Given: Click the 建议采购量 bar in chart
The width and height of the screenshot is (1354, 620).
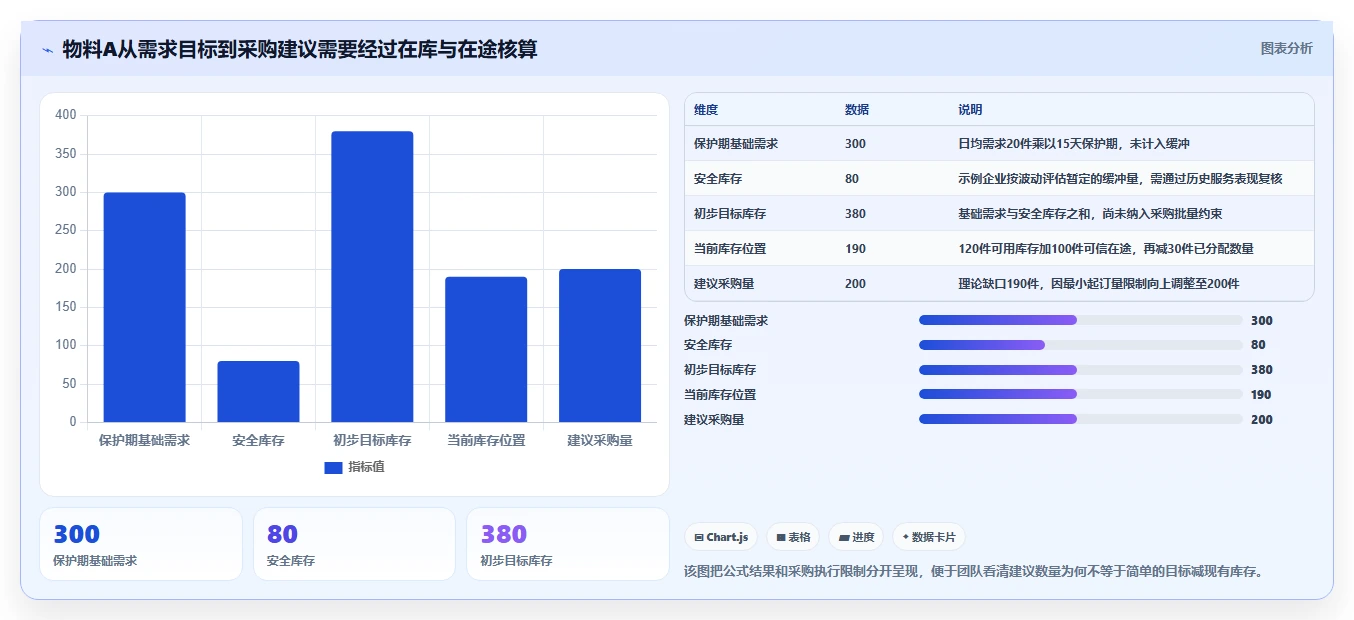Looking at the screenshot, I should [x=600, y=345].
